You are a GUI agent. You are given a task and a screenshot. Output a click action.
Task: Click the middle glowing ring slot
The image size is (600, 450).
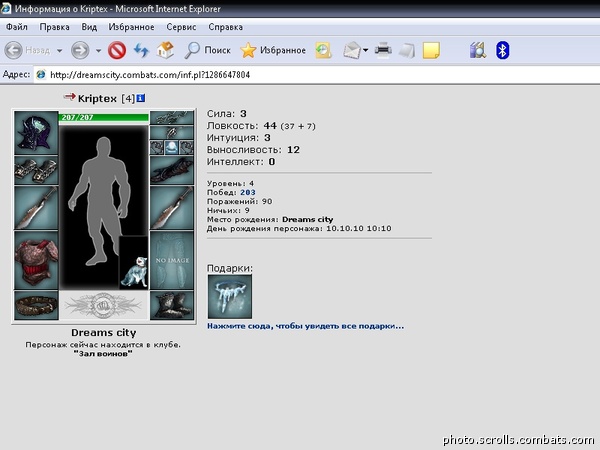[x=172, y=148]
